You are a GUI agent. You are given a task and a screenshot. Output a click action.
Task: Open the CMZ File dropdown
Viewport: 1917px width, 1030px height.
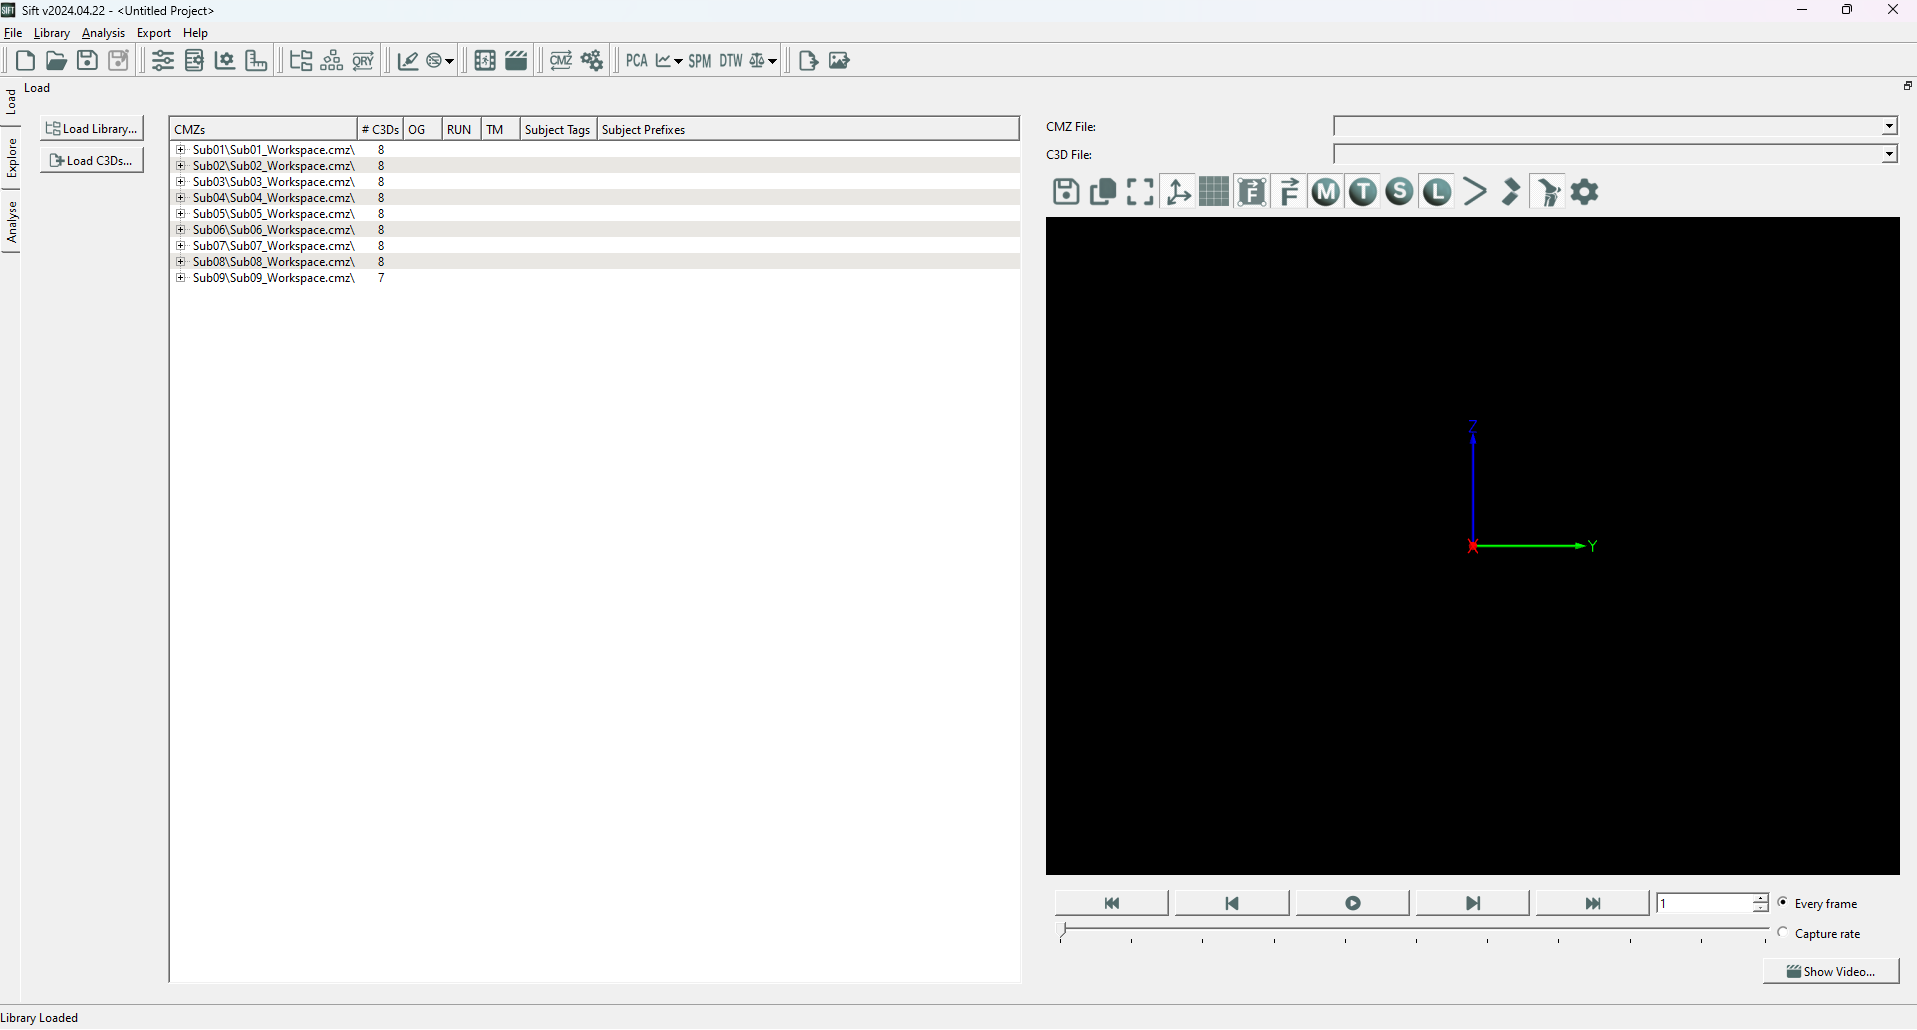[1889, 127]
